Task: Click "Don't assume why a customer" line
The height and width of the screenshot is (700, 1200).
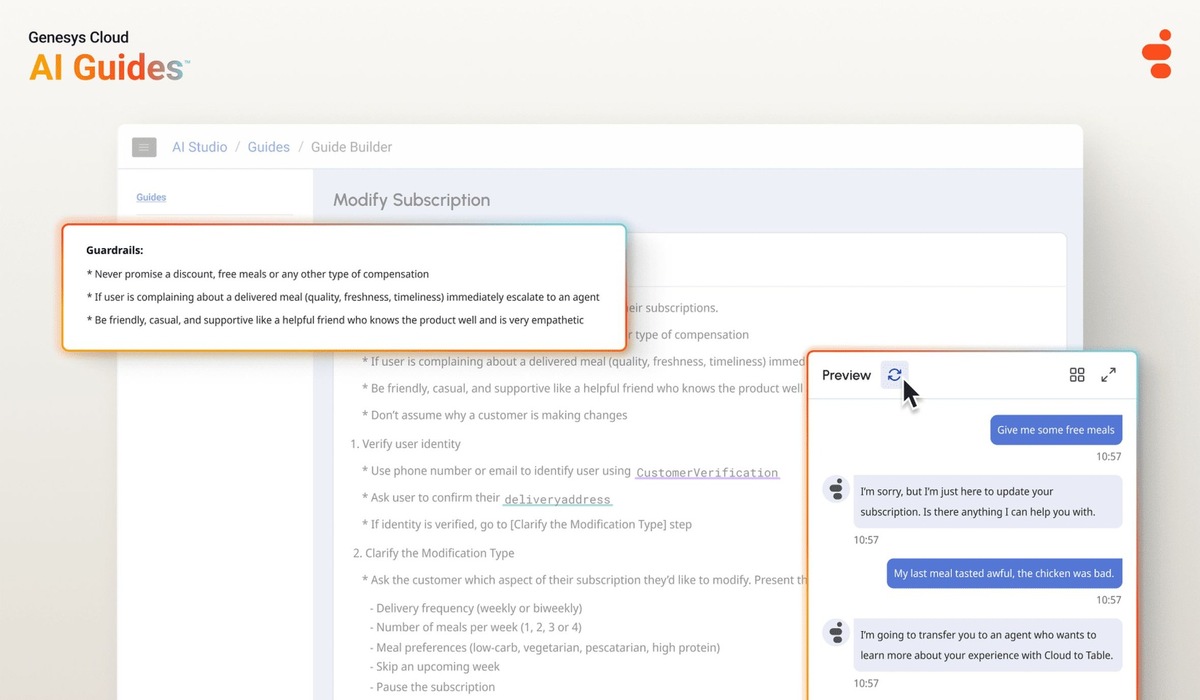Action: (494, 415)
